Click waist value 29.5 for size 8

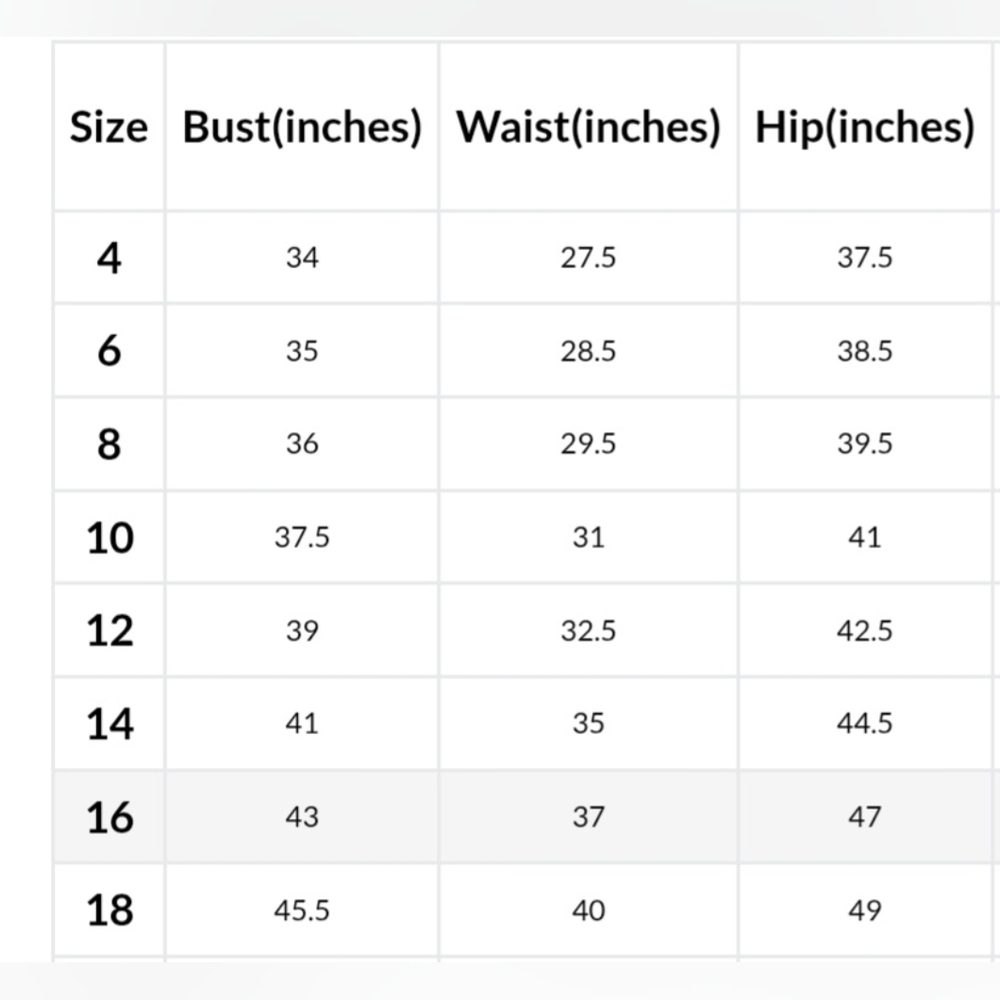pyautogui.click(x=588, y=444)
